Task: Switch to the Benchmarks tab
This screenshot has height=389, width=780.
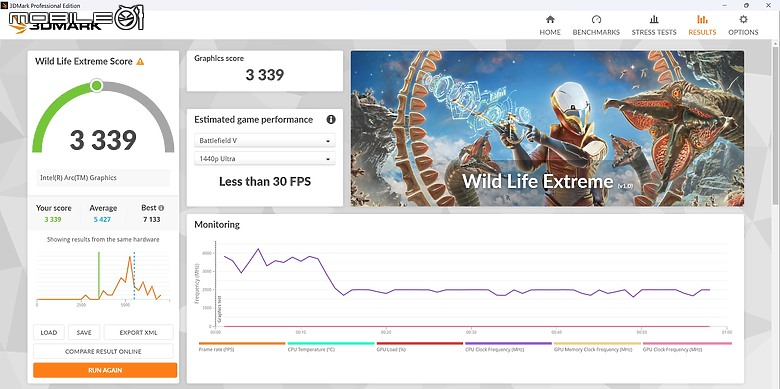Action: (596, 25)
